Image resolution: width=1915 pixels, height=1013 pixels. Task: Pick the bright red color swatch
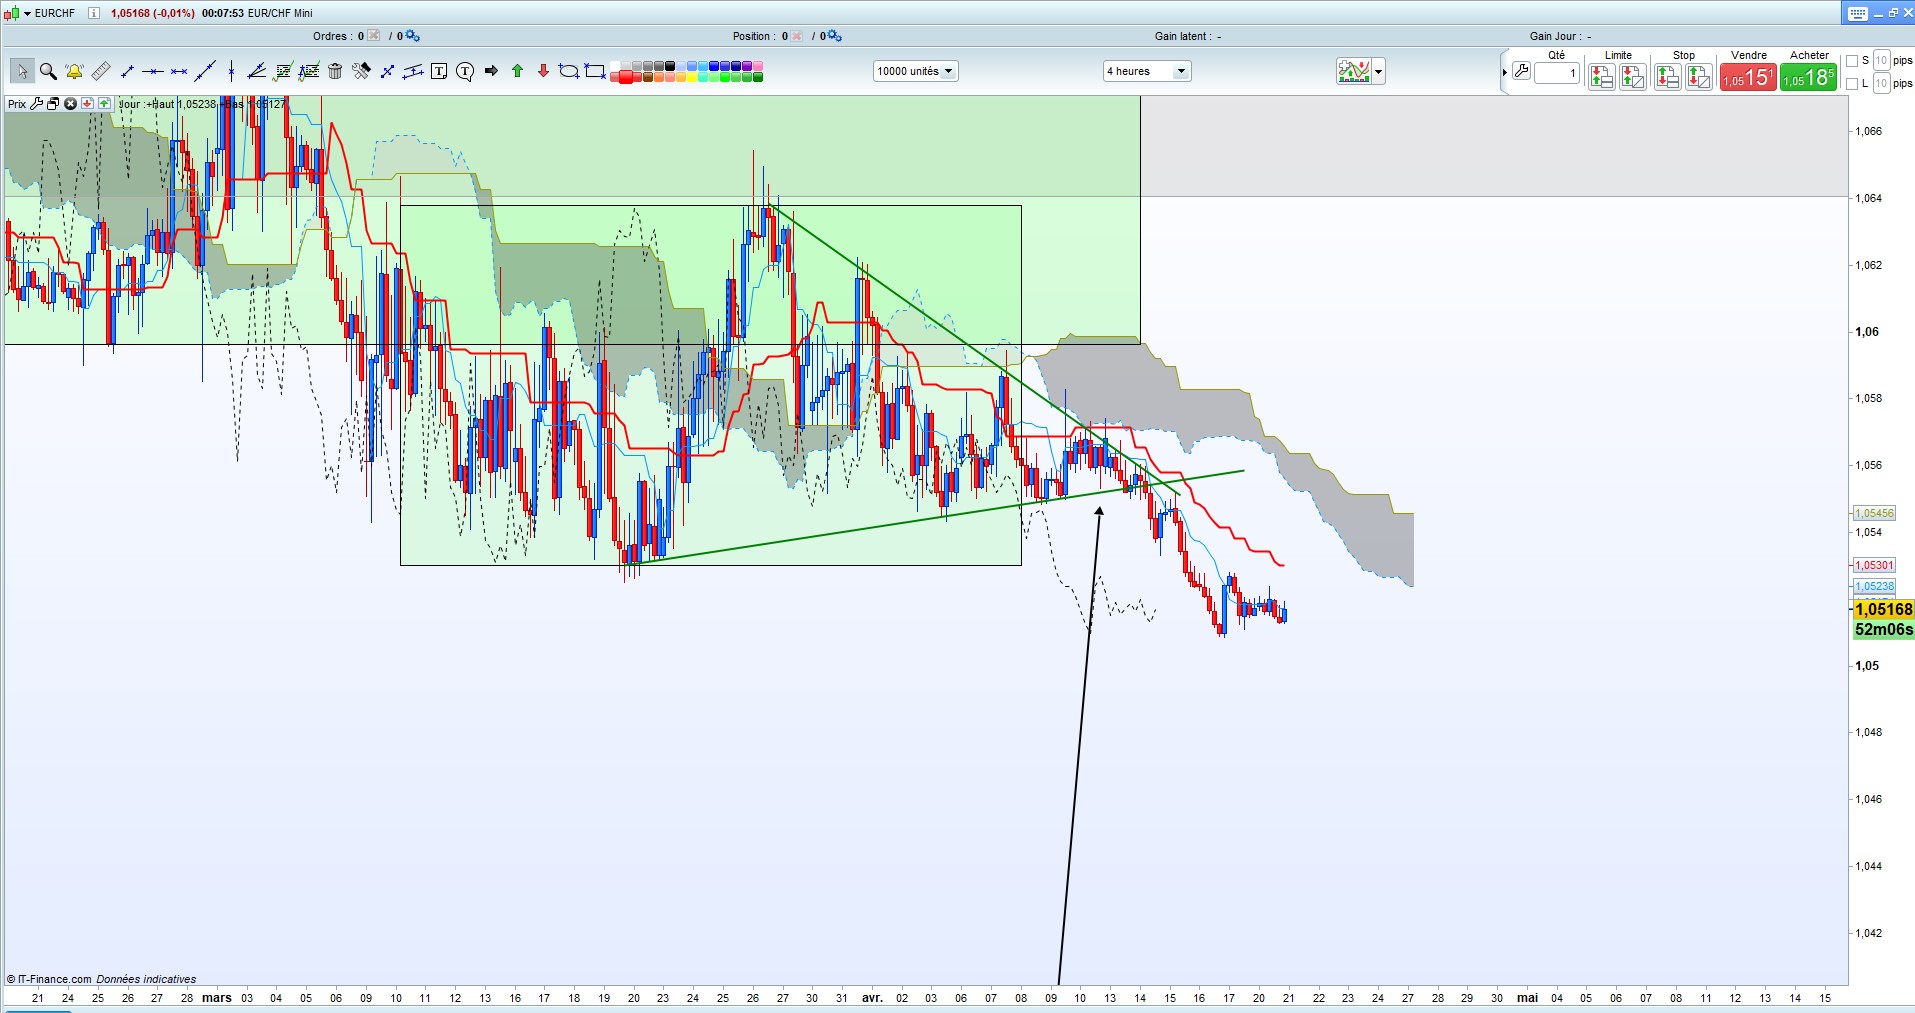click(626, 77)
